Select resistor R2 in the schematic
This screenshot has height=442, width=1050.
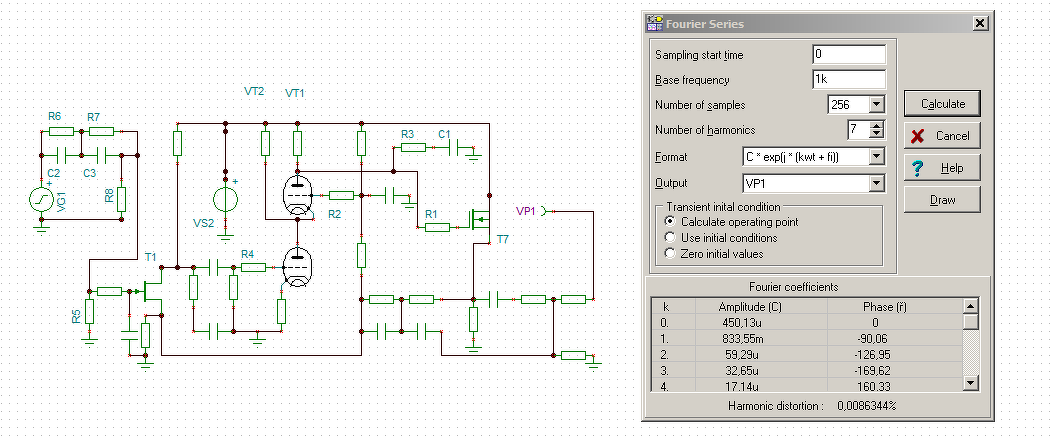tap(342, 196)
